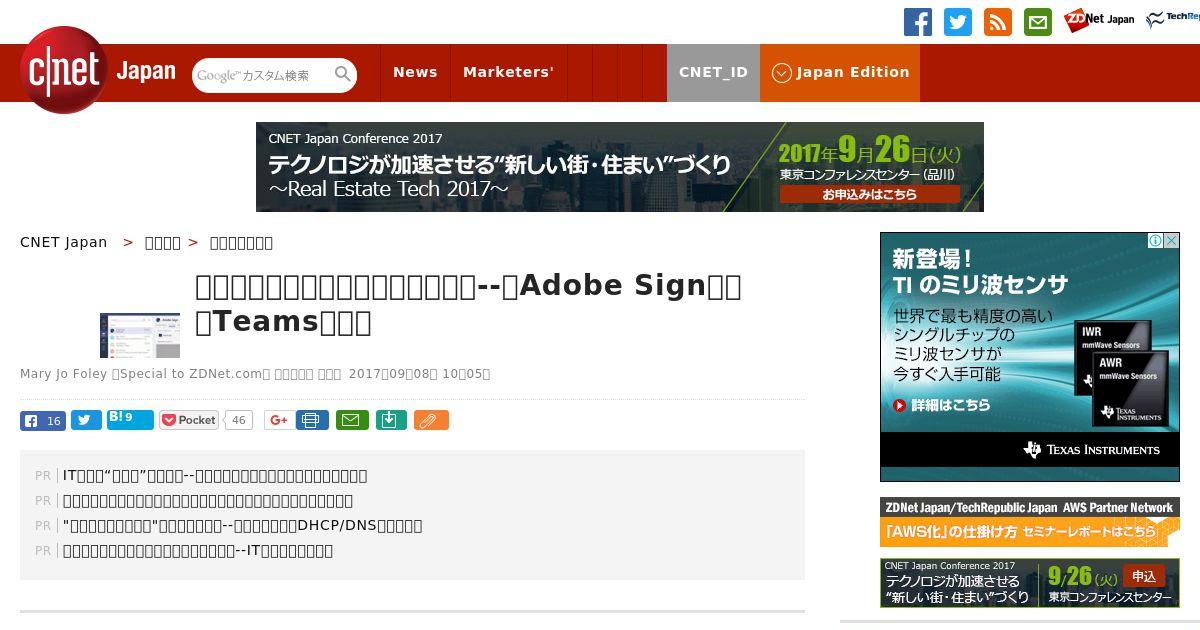Viewport: 1200px width, 630px height.
Task: Go to CNET Japan breadcrumb link
Action: point(64,242)
